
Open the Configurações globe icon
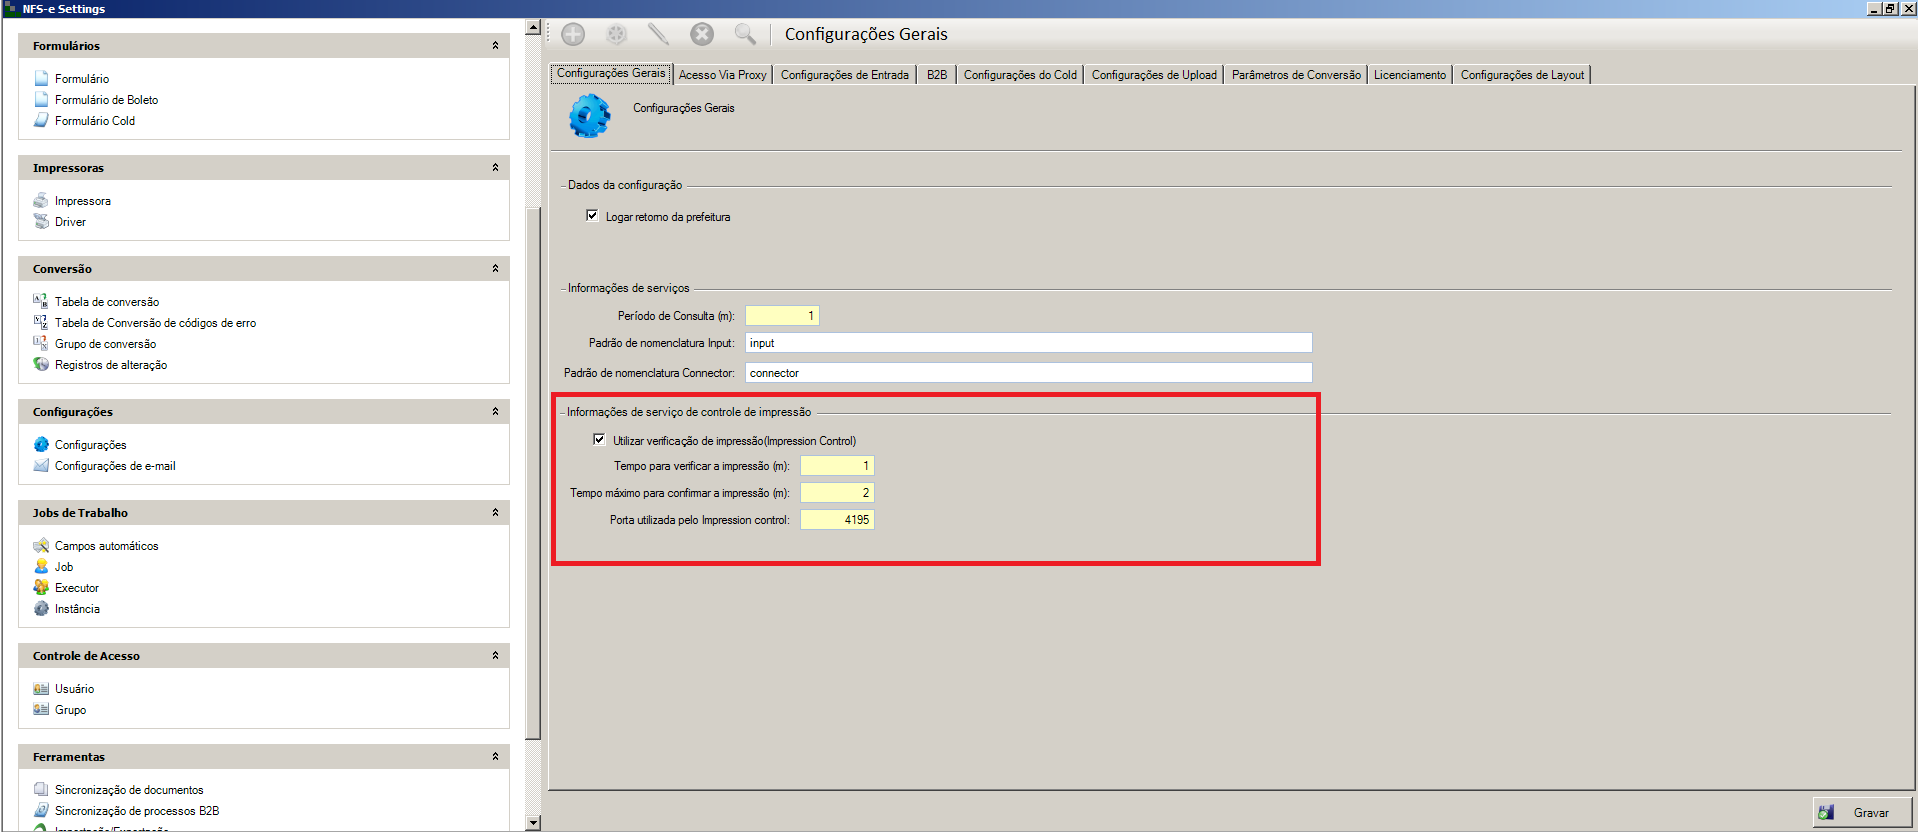point(41,444)
